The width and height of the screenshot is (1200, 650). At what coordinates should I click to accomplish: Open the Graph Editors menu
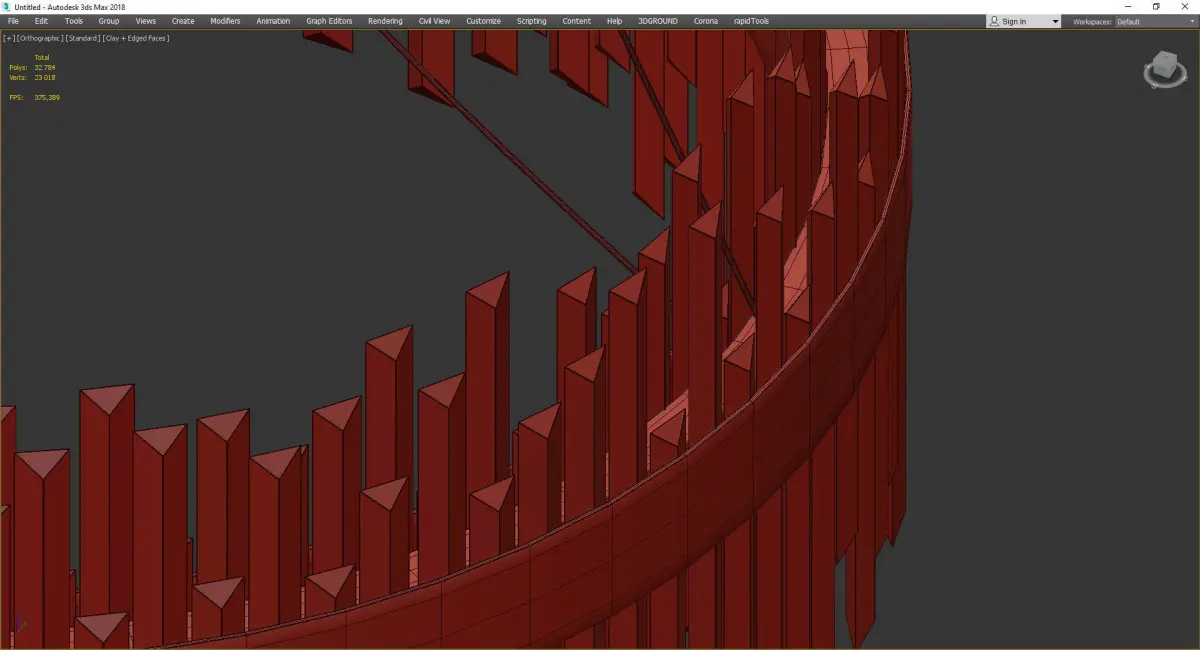pos(329,21)
